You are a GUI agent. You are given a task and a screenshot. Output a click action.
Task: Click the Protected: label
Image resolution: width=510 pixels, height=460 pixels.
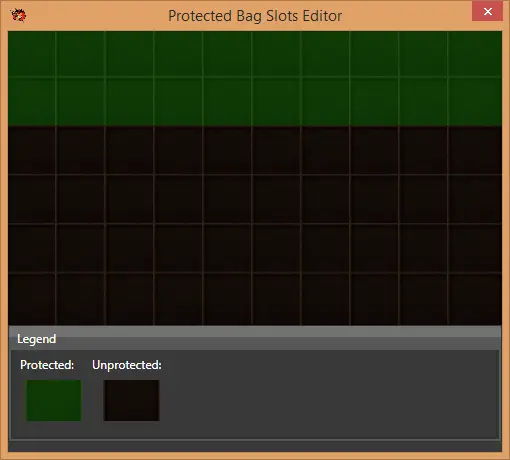(x=47, y=365)
